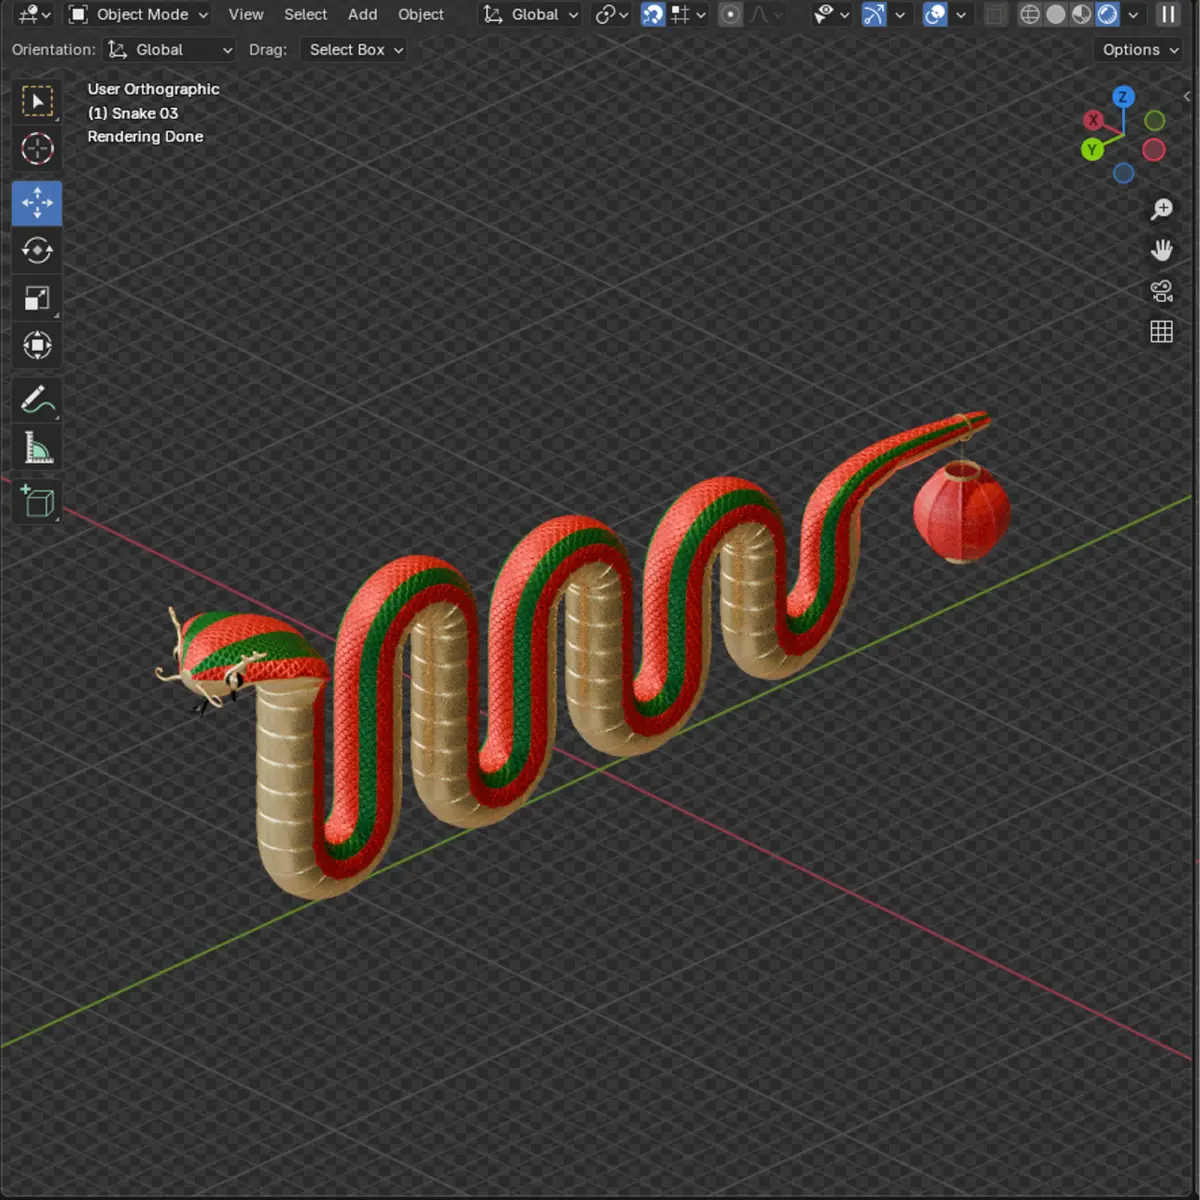Select the red lantern object
1200x1200 pixels.
(x=962, y=512)
